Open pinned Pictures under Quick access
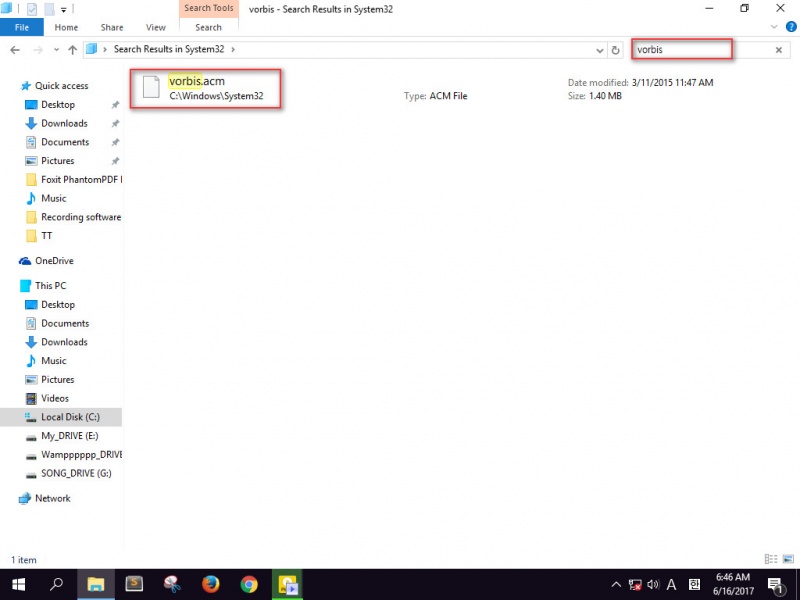This screenshot has width=800, height=600. [58, 161]
